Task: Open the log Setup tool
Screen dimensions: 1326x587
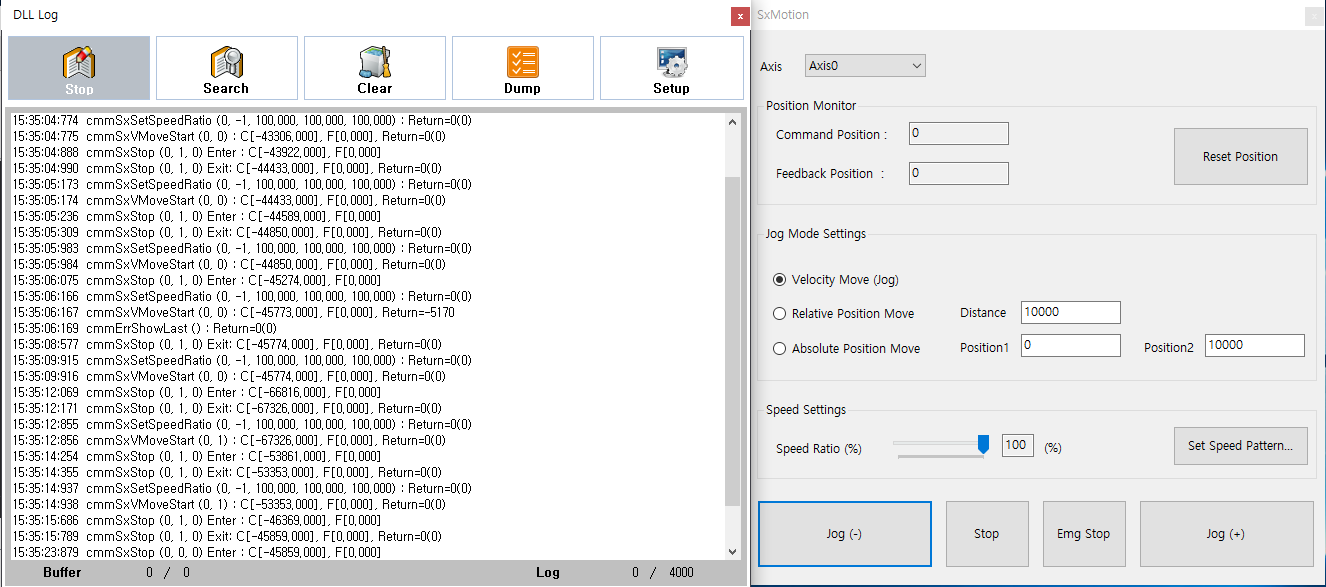Action: click(671, 68)
